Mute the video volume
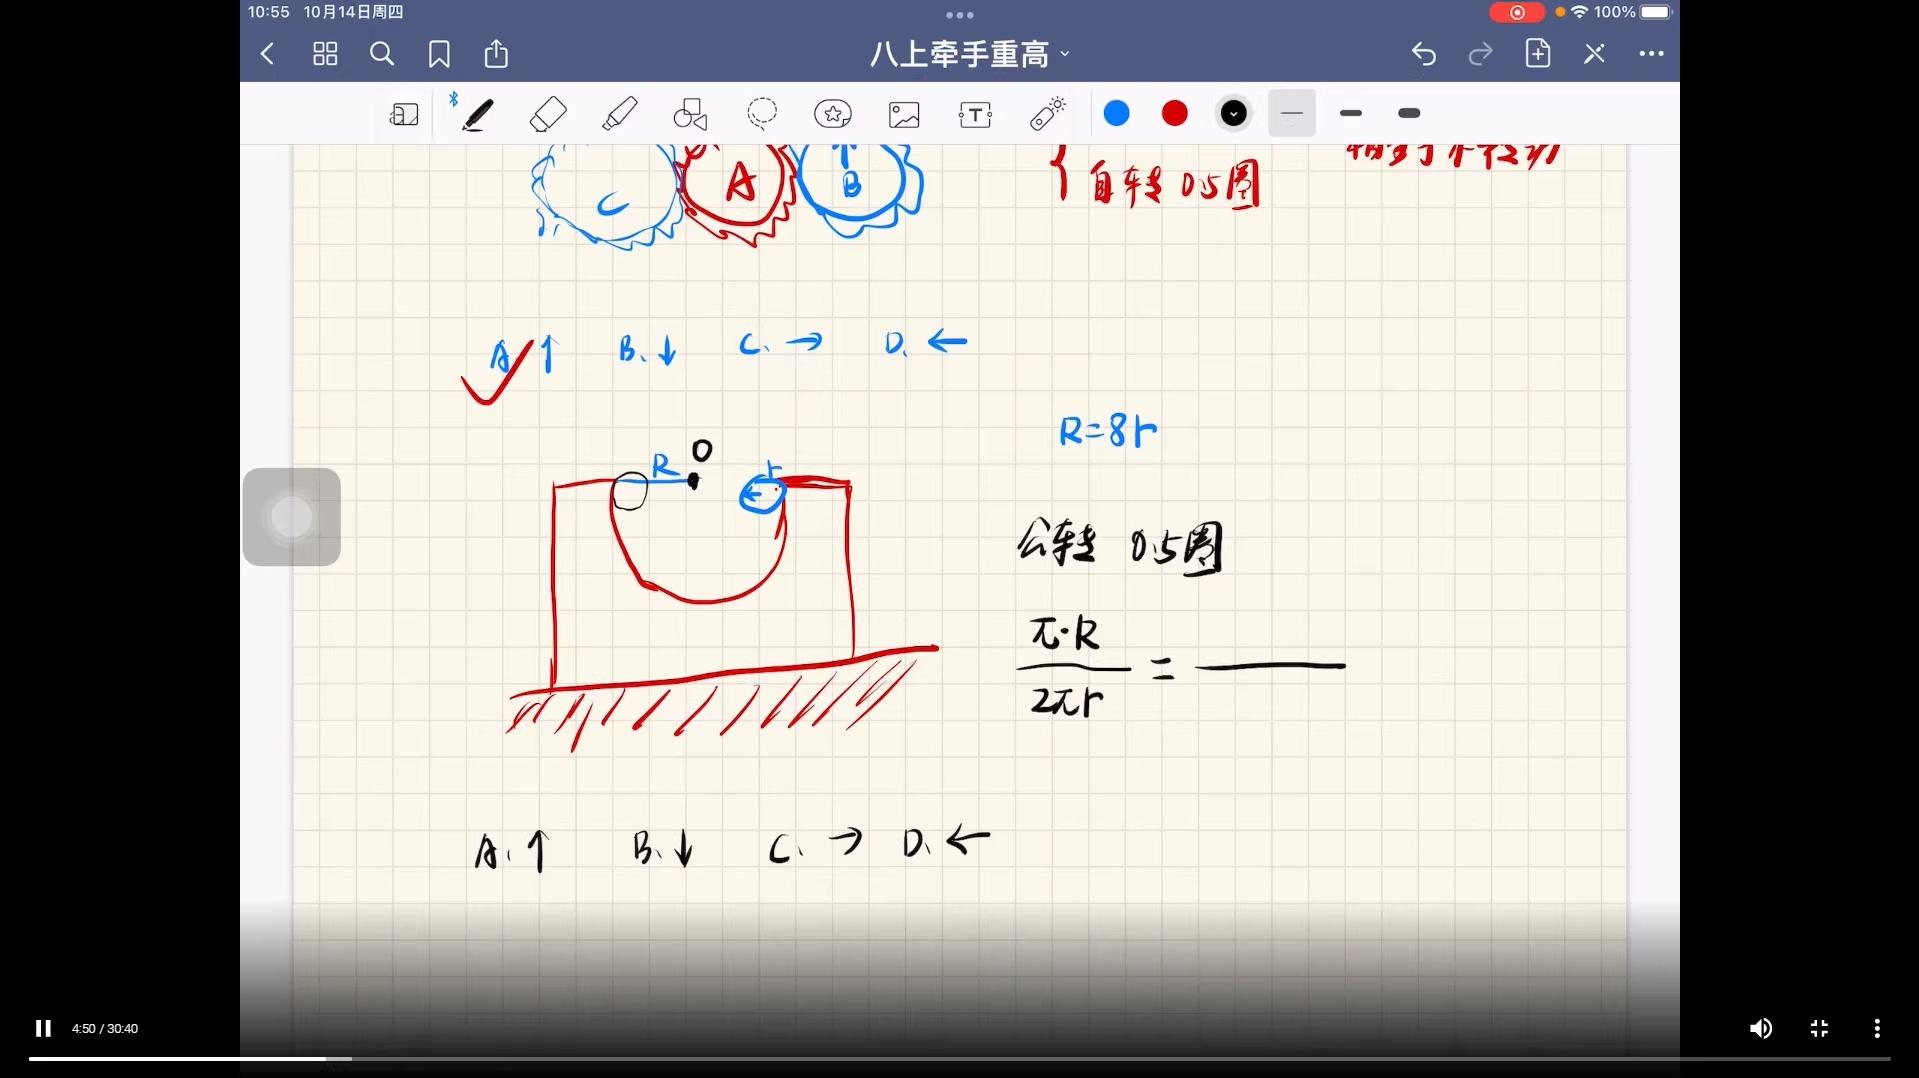This screenshot has height=1078, width=1919. coord(1761,1028)
